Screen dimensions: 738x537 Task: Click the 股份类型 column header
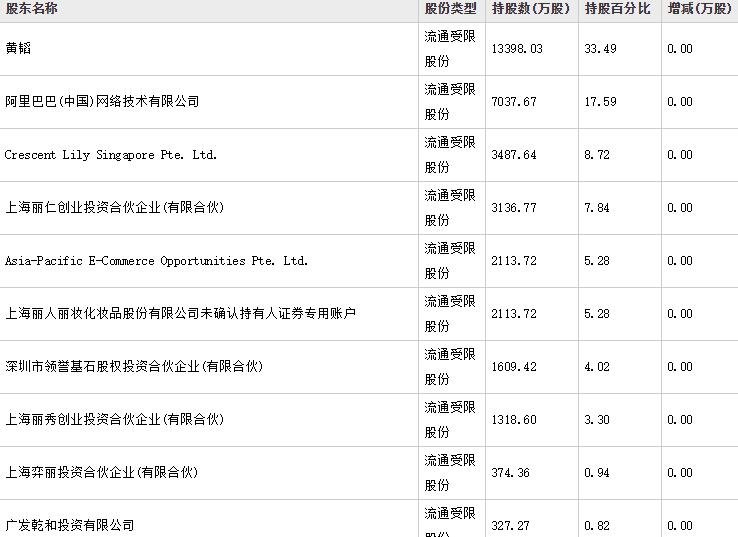click(450, 8)
